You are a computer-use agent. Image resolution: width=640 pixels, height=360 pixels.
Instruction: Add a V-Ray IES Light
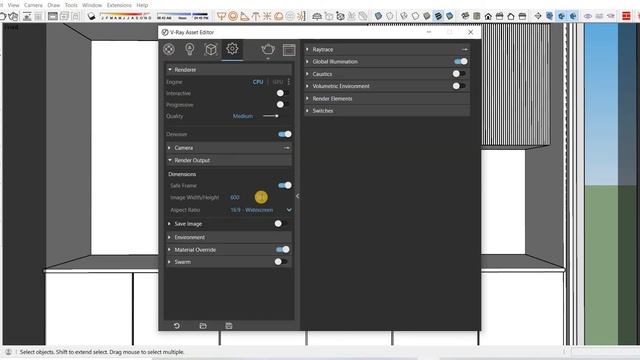(256, 16)
